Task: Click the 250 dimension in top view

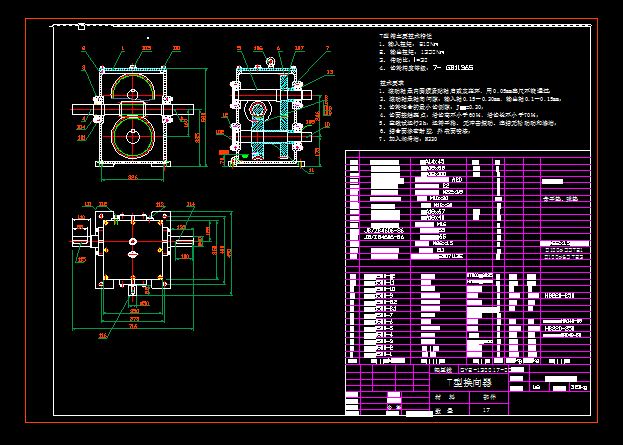Action: tap(135, 311)
